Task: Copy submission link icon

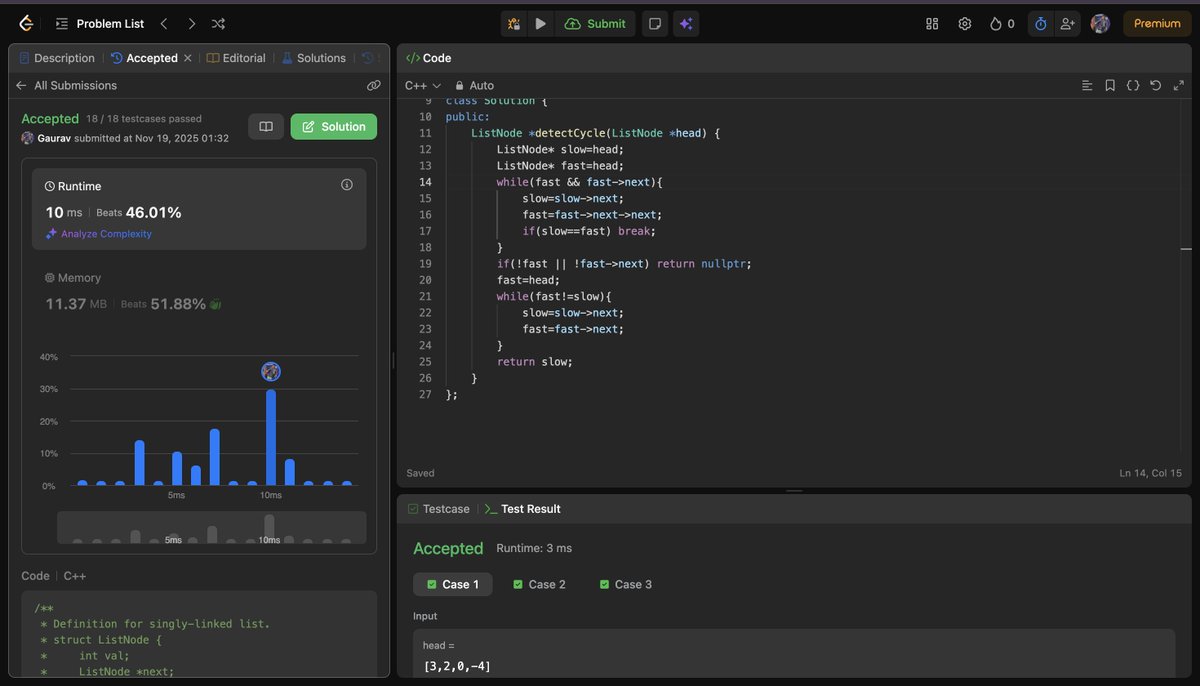Action: click(374, 86)
